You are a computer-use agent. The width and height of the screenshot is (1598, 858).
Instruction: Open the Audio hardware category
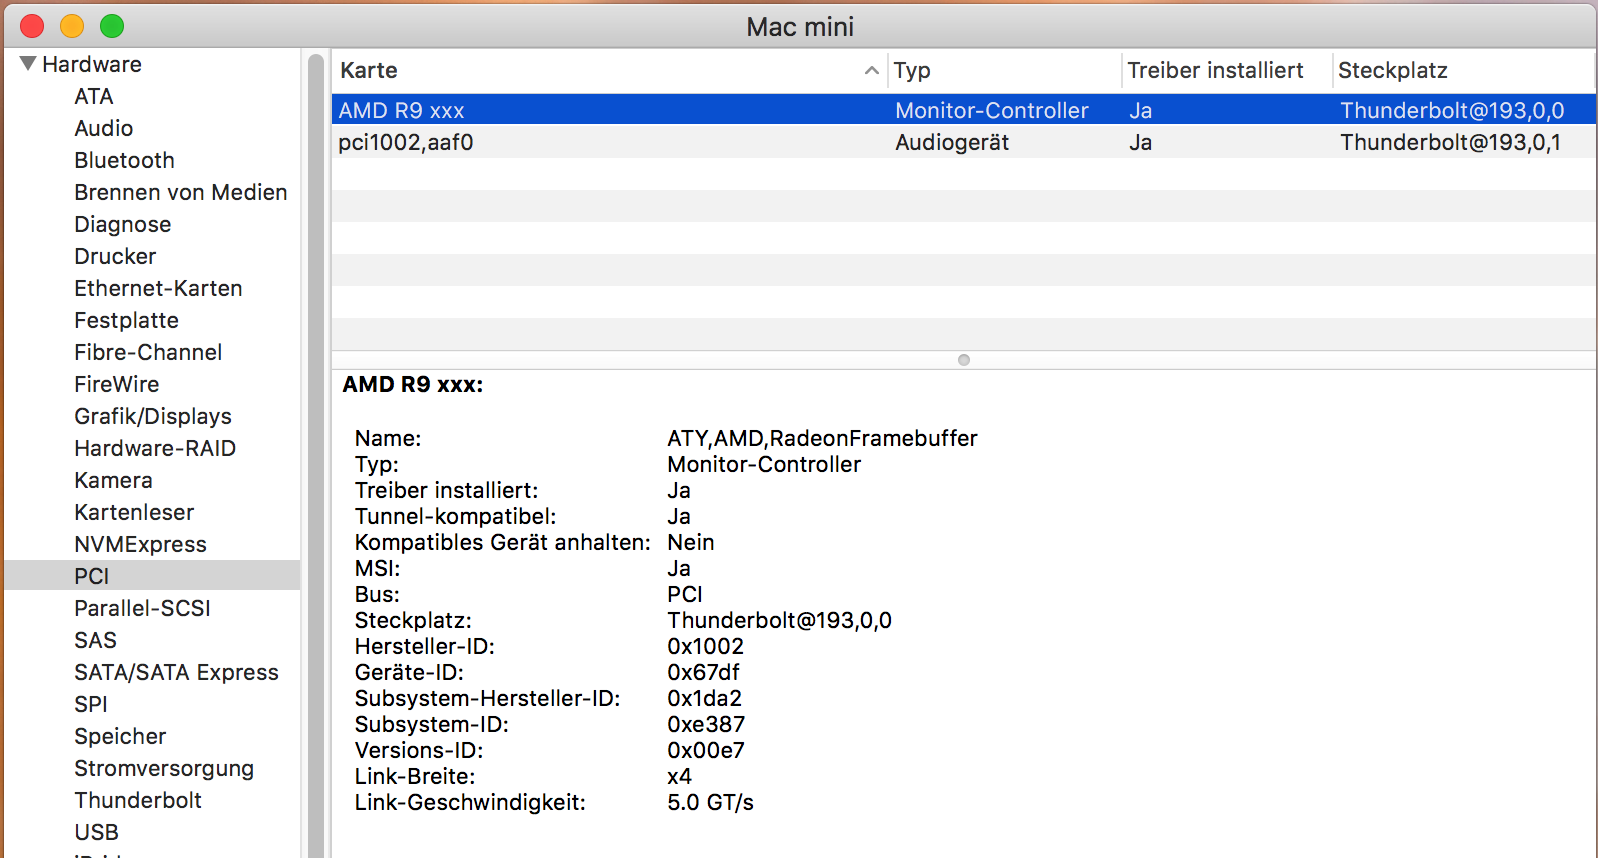tap(104, 128)
